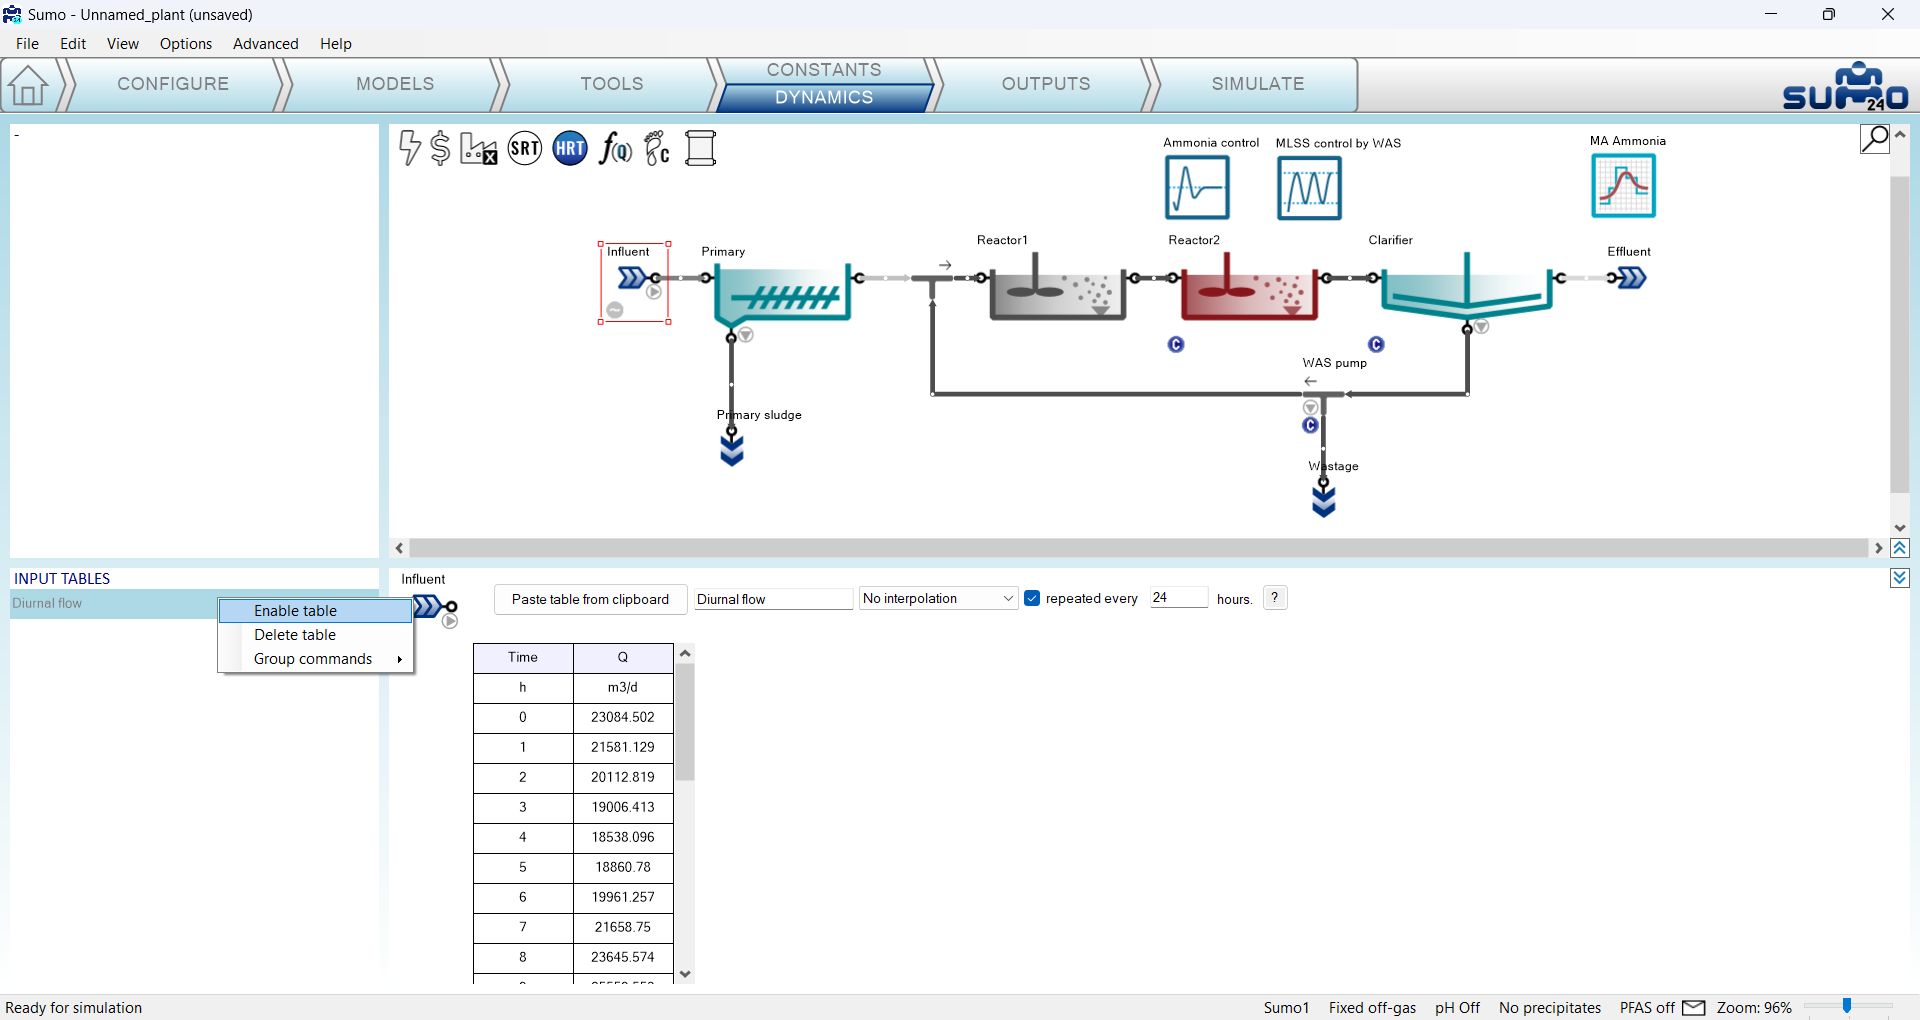Image resolution: width=1920 pixels, height=1020 pixels.
Task: Open the energy lightning bolt tool
Action: click(409, 148)
